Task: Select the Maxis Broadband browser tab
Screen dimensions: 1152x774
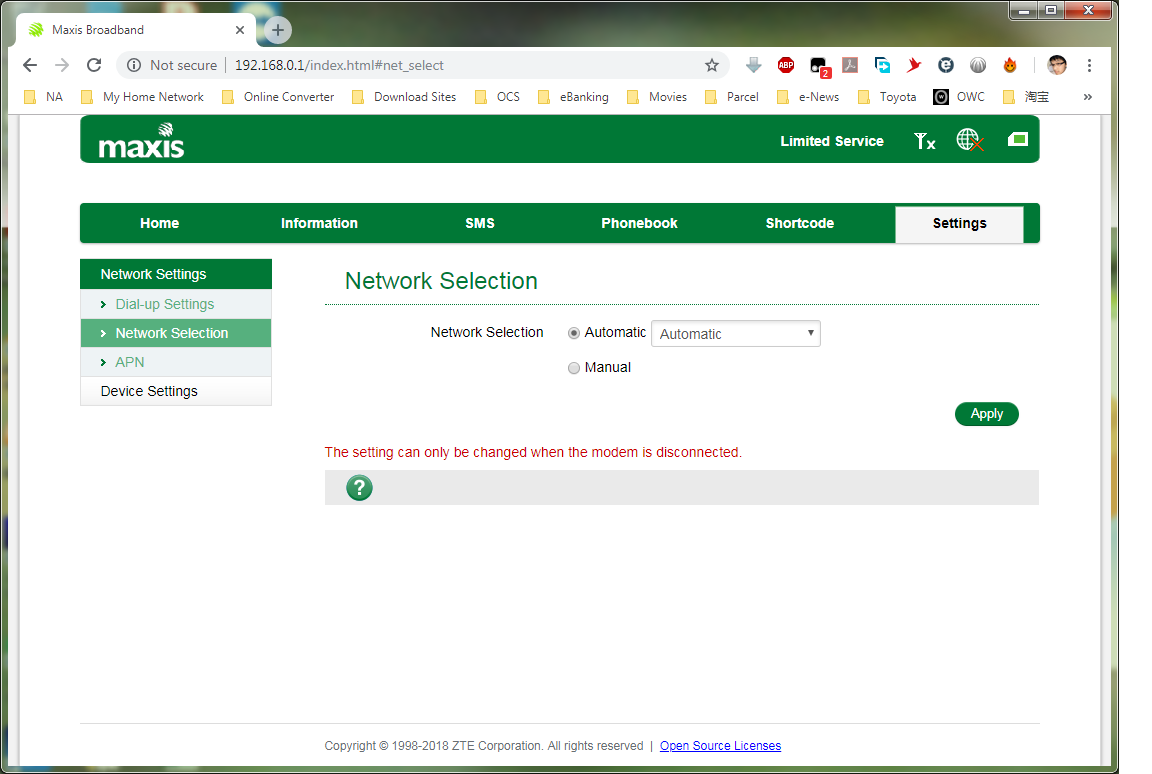Action: click(136, 30)
